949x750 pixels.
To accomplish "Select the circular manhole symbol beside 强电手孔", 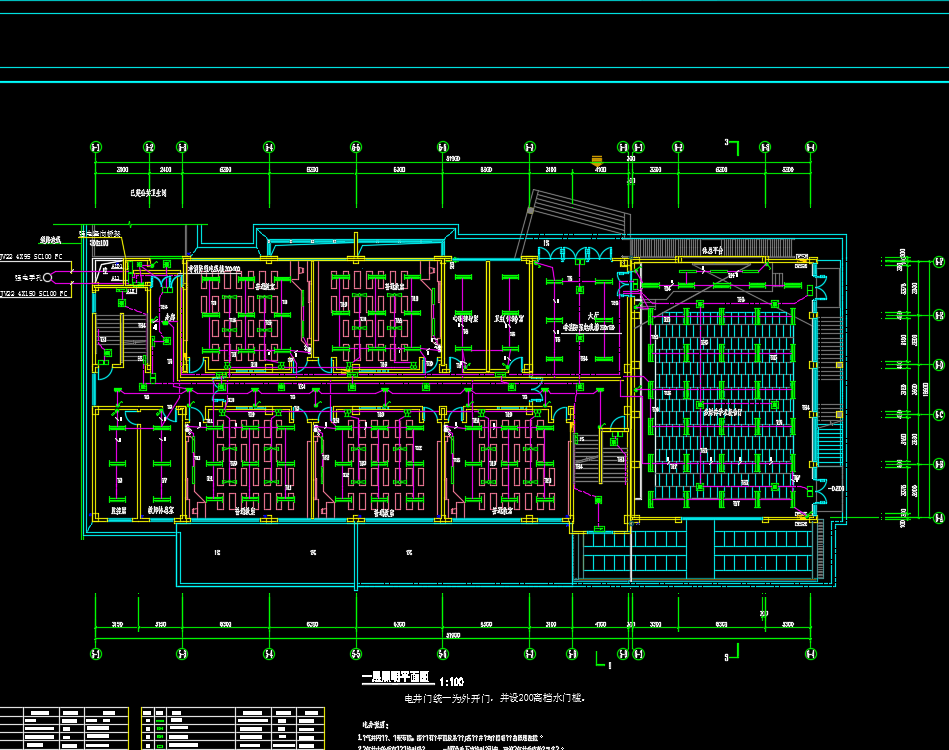I will point(48,278).
